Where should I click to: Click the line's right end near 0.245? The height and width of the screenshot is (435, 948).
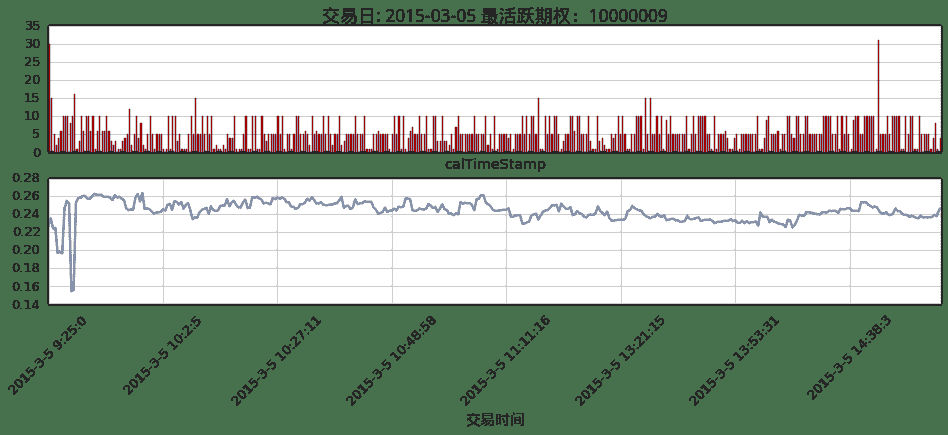(940, 208)
